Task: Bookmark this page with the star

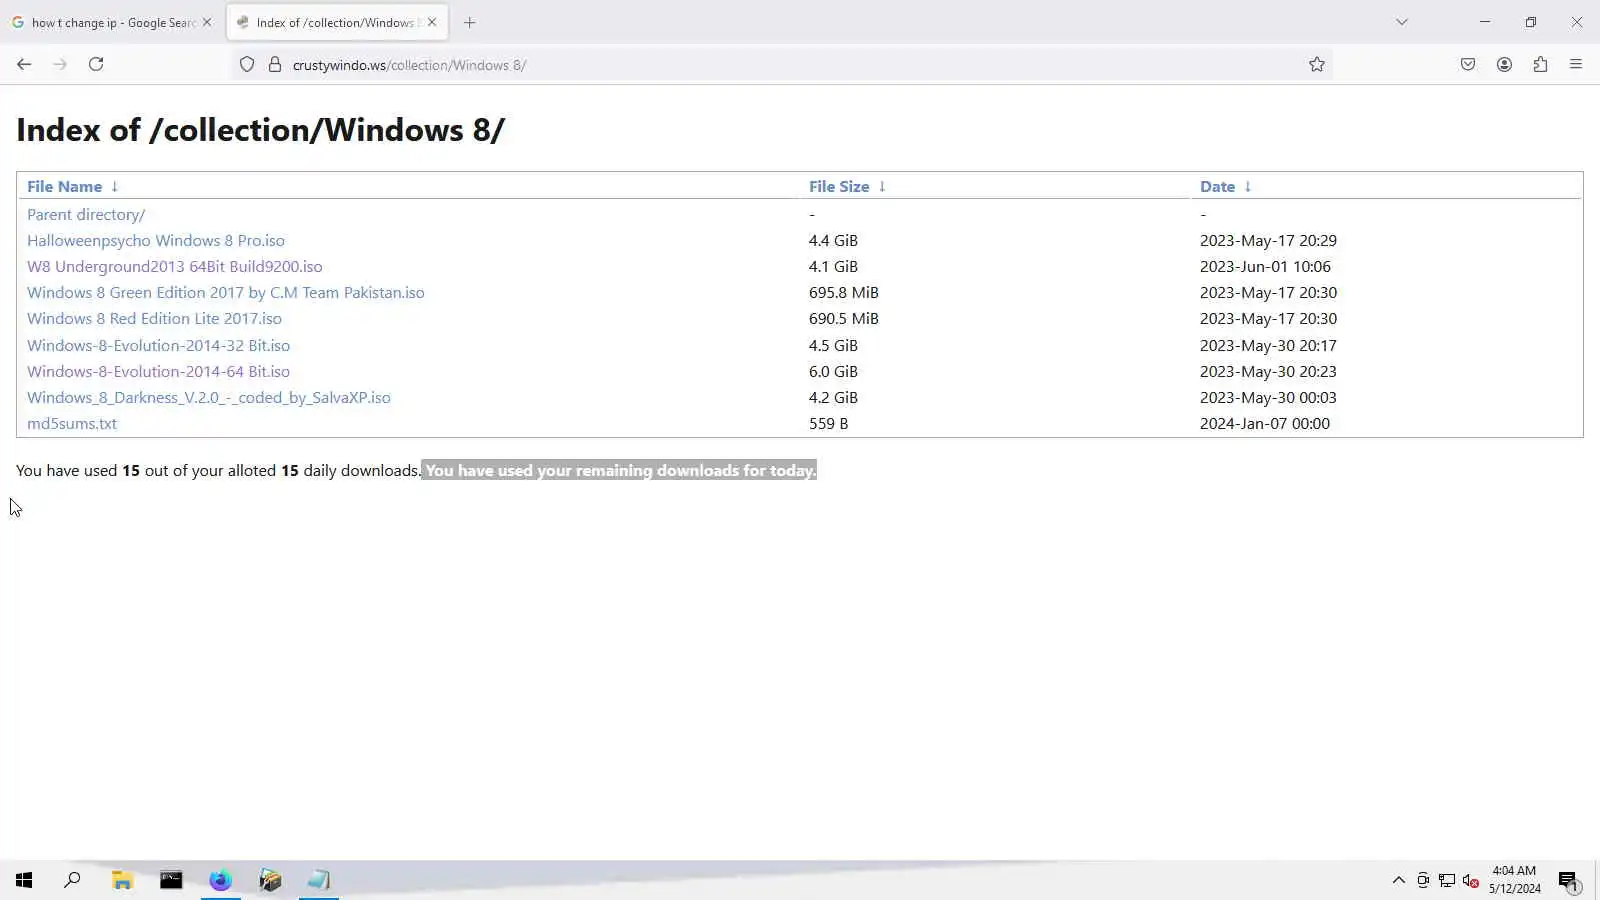Action: coord(1317,65)
